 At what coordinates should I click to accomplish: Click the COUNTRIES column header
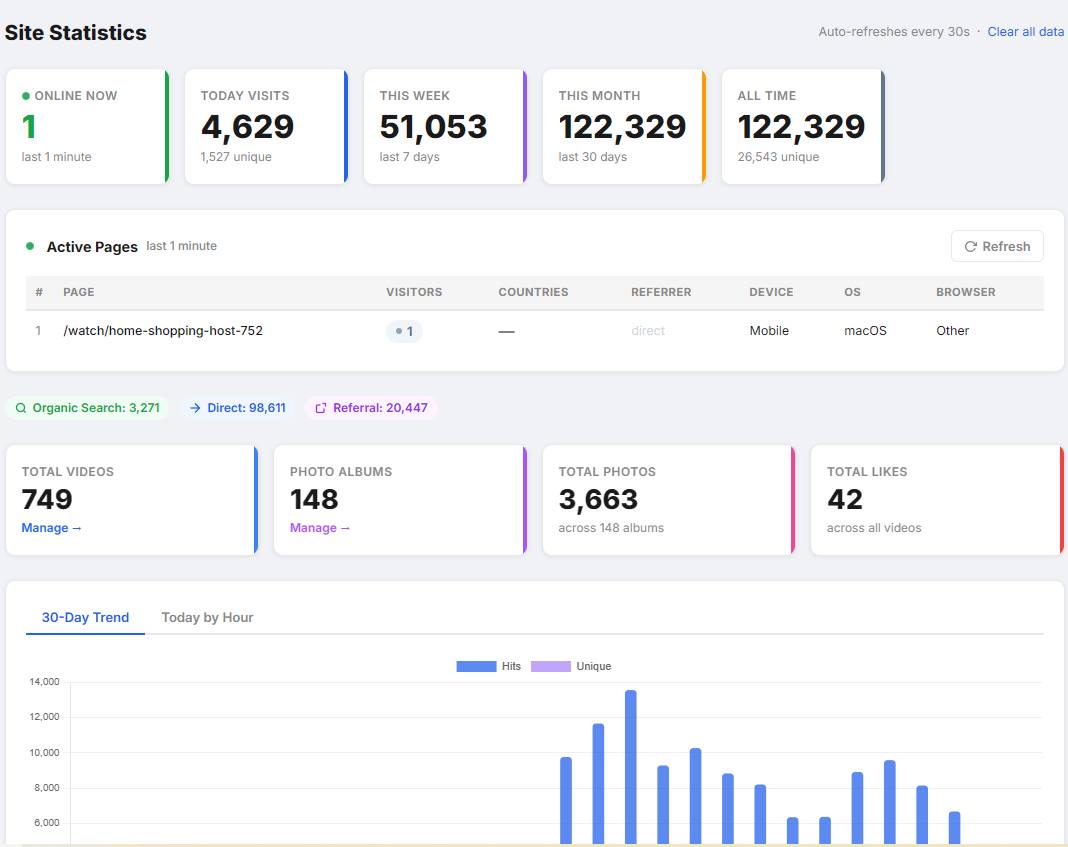click(533, 292)
